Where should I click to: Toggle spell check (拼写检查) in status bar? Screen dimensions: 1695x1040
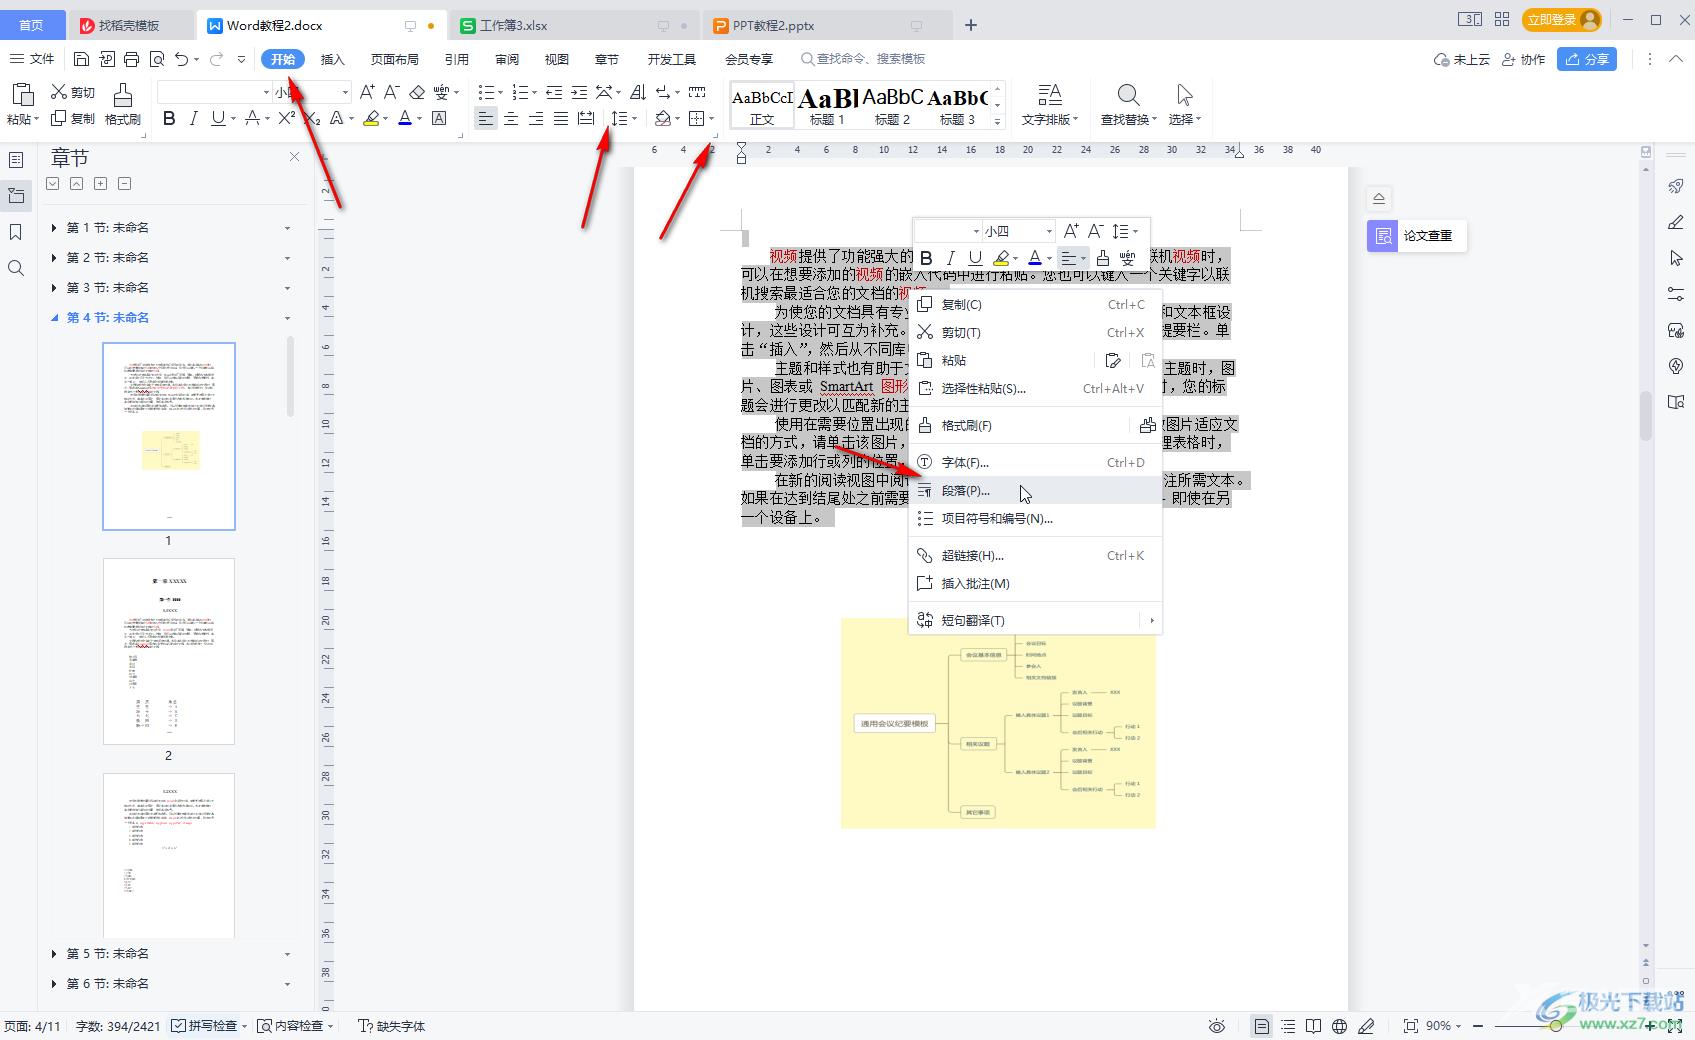pyautogui.click(x=207, y=1026)
